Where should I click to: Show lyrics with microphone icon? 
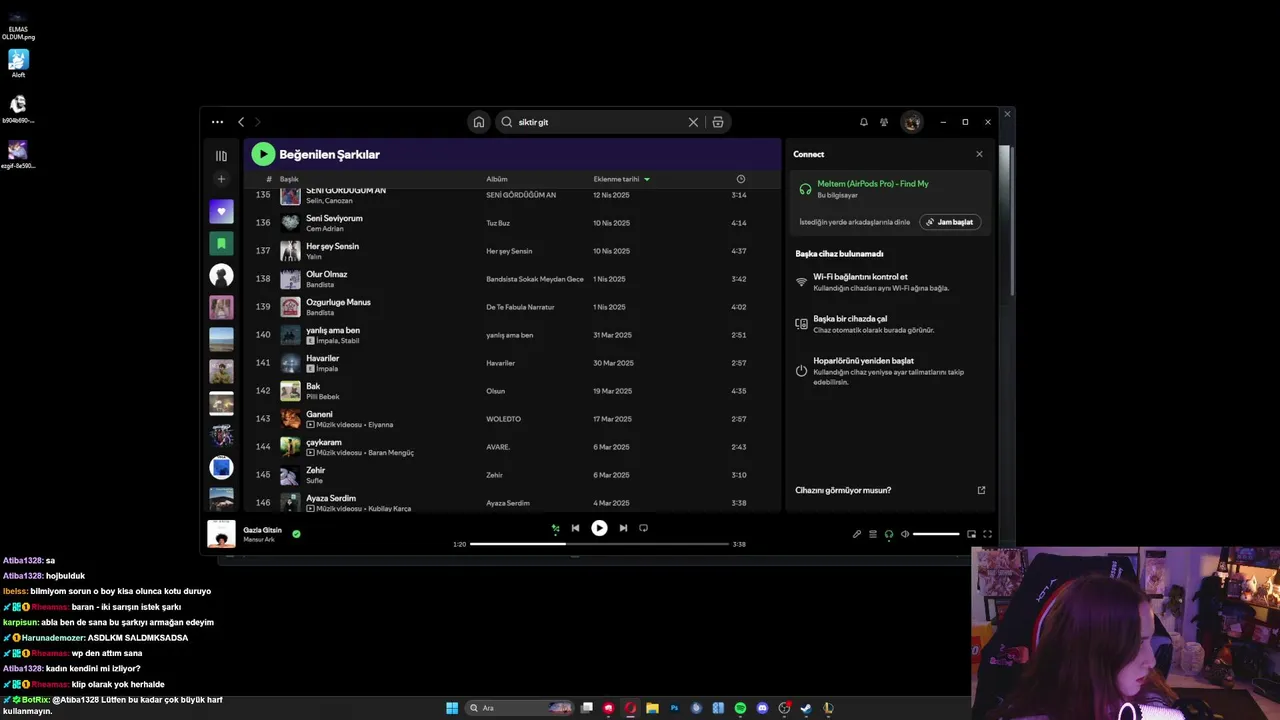click(x=857, y=534)
